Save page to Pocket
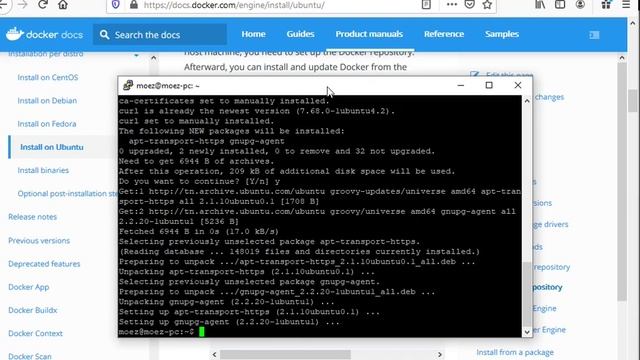640x360 pixels. [470, 5]
